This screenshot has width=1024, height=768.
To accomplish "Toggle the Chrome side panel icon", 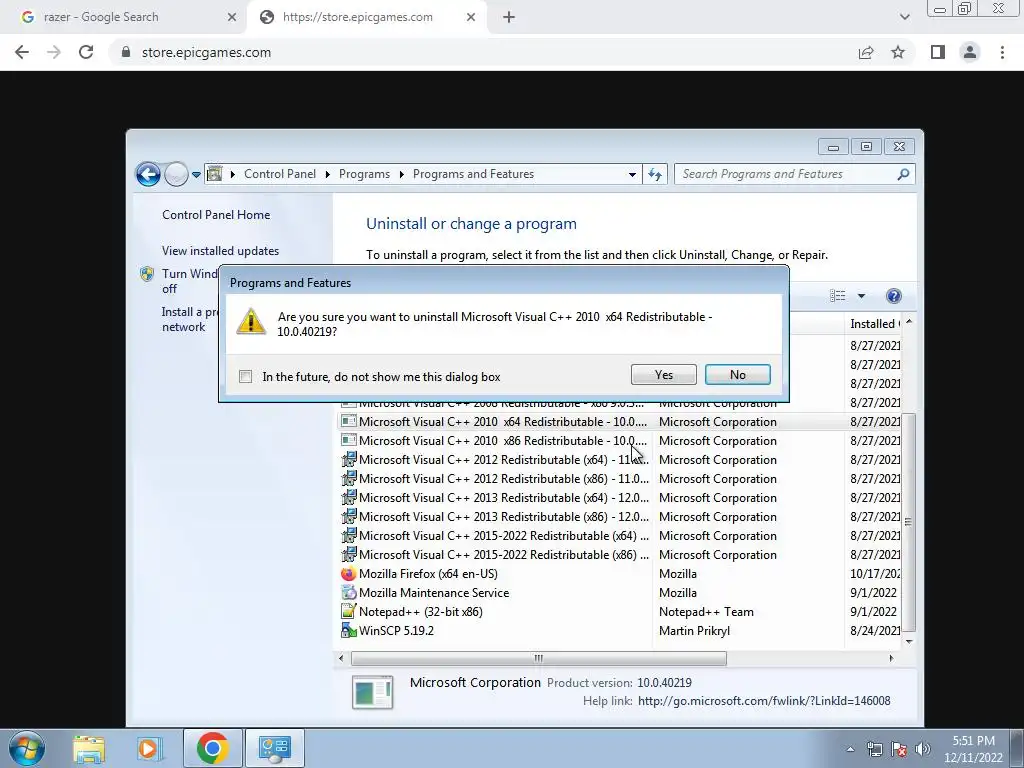I will coord(938,52).
